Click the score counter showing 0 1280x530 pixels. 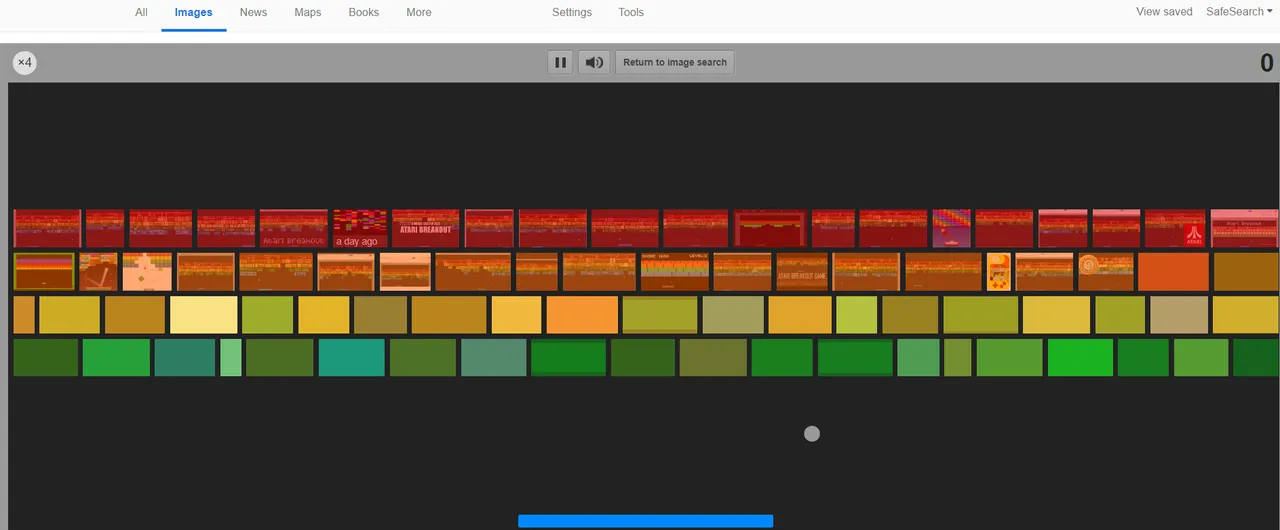point(1267,63)
